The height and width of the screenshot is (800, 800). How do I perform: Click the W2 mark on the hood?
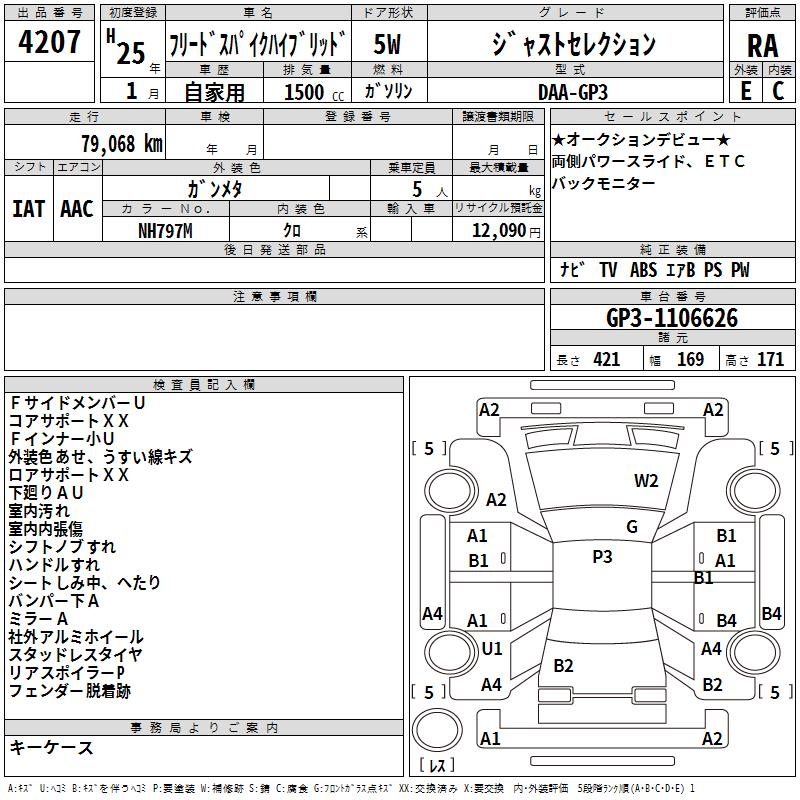tap(646, 480)
